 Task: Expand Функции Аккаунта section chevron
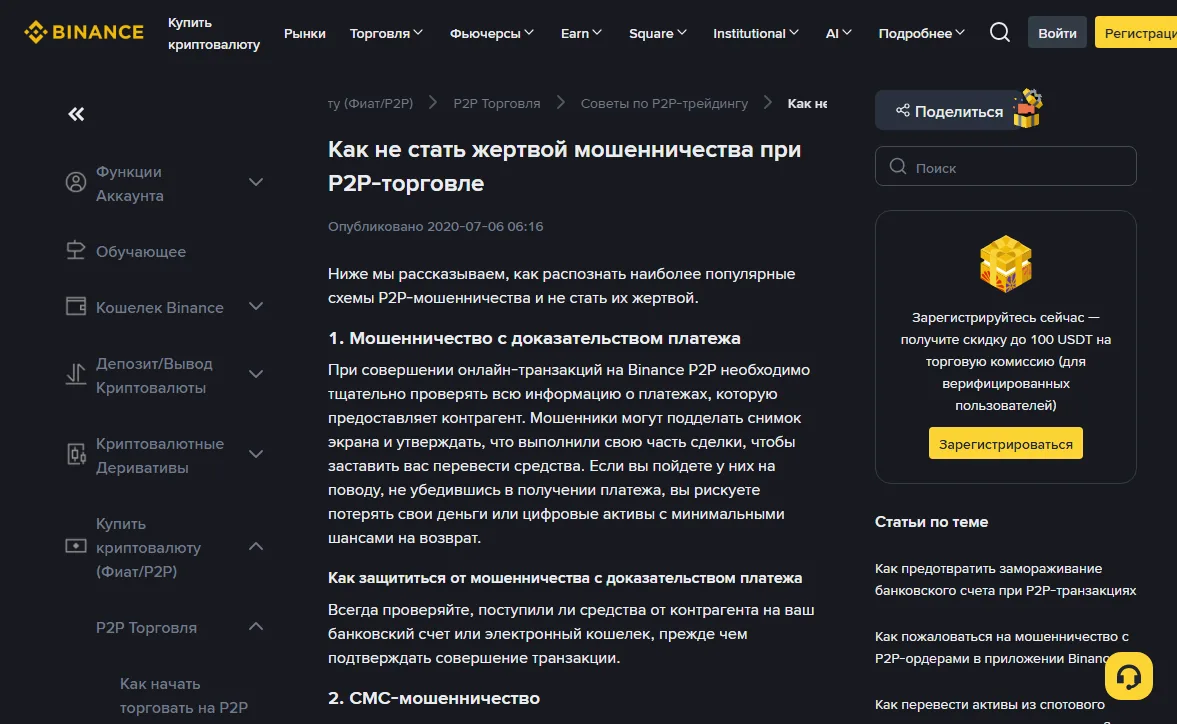[x=256, y=182]
